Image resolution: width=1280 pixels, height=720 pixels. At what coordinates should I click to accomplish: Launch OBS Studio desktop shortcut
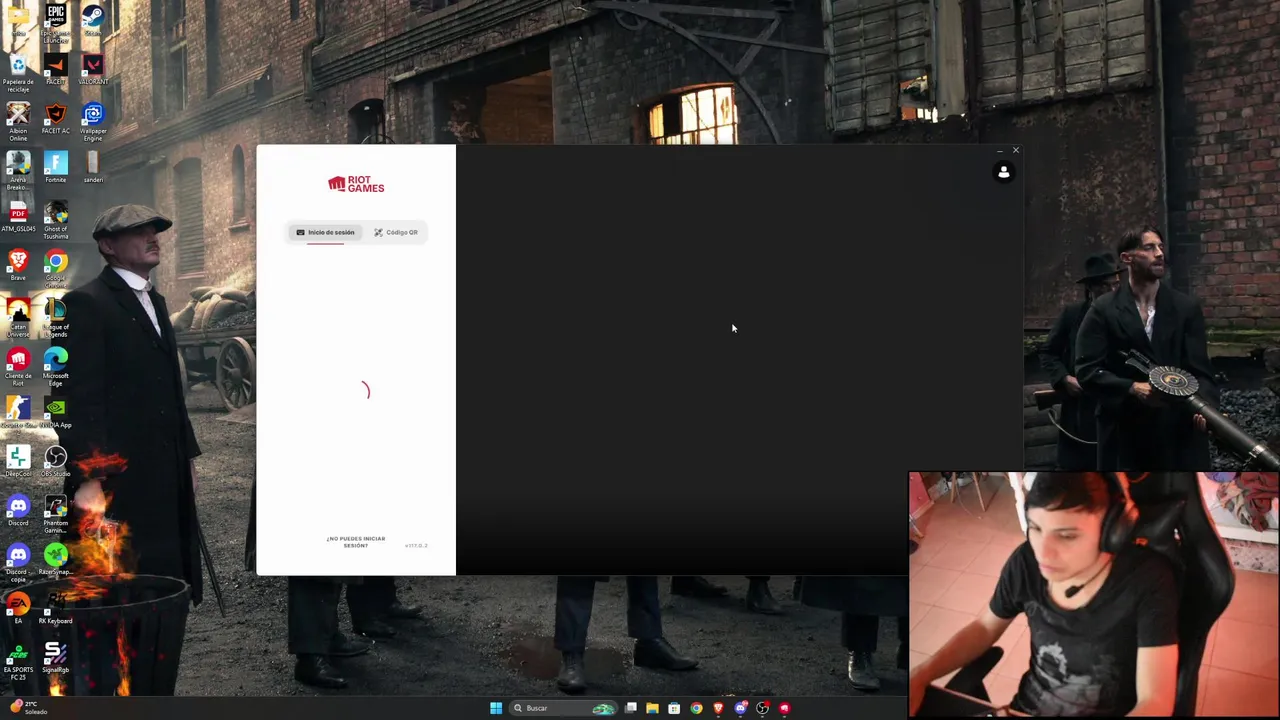tap(56, 460)
